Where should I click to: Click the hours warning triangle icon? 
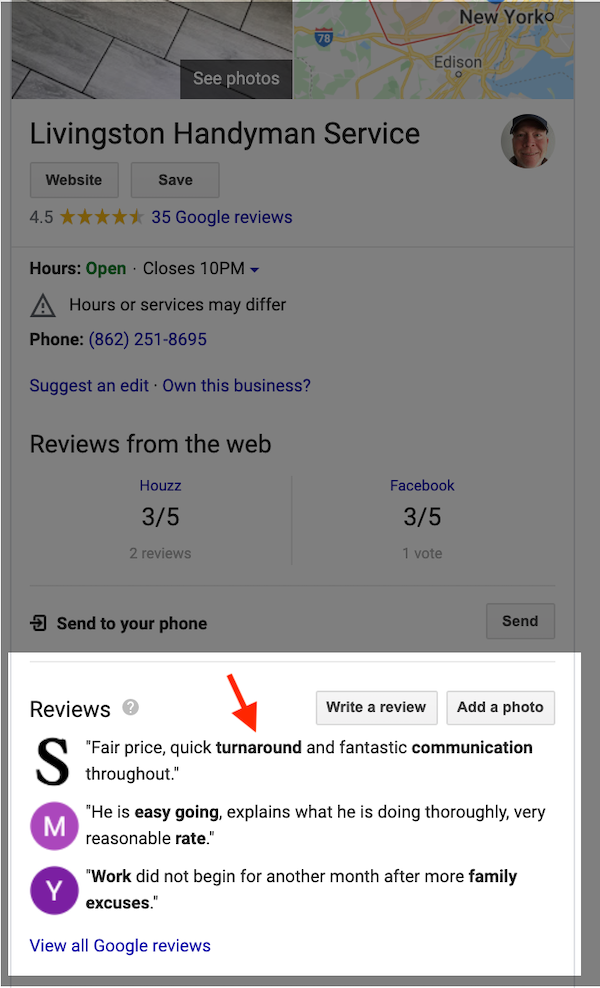click(42, 303)
